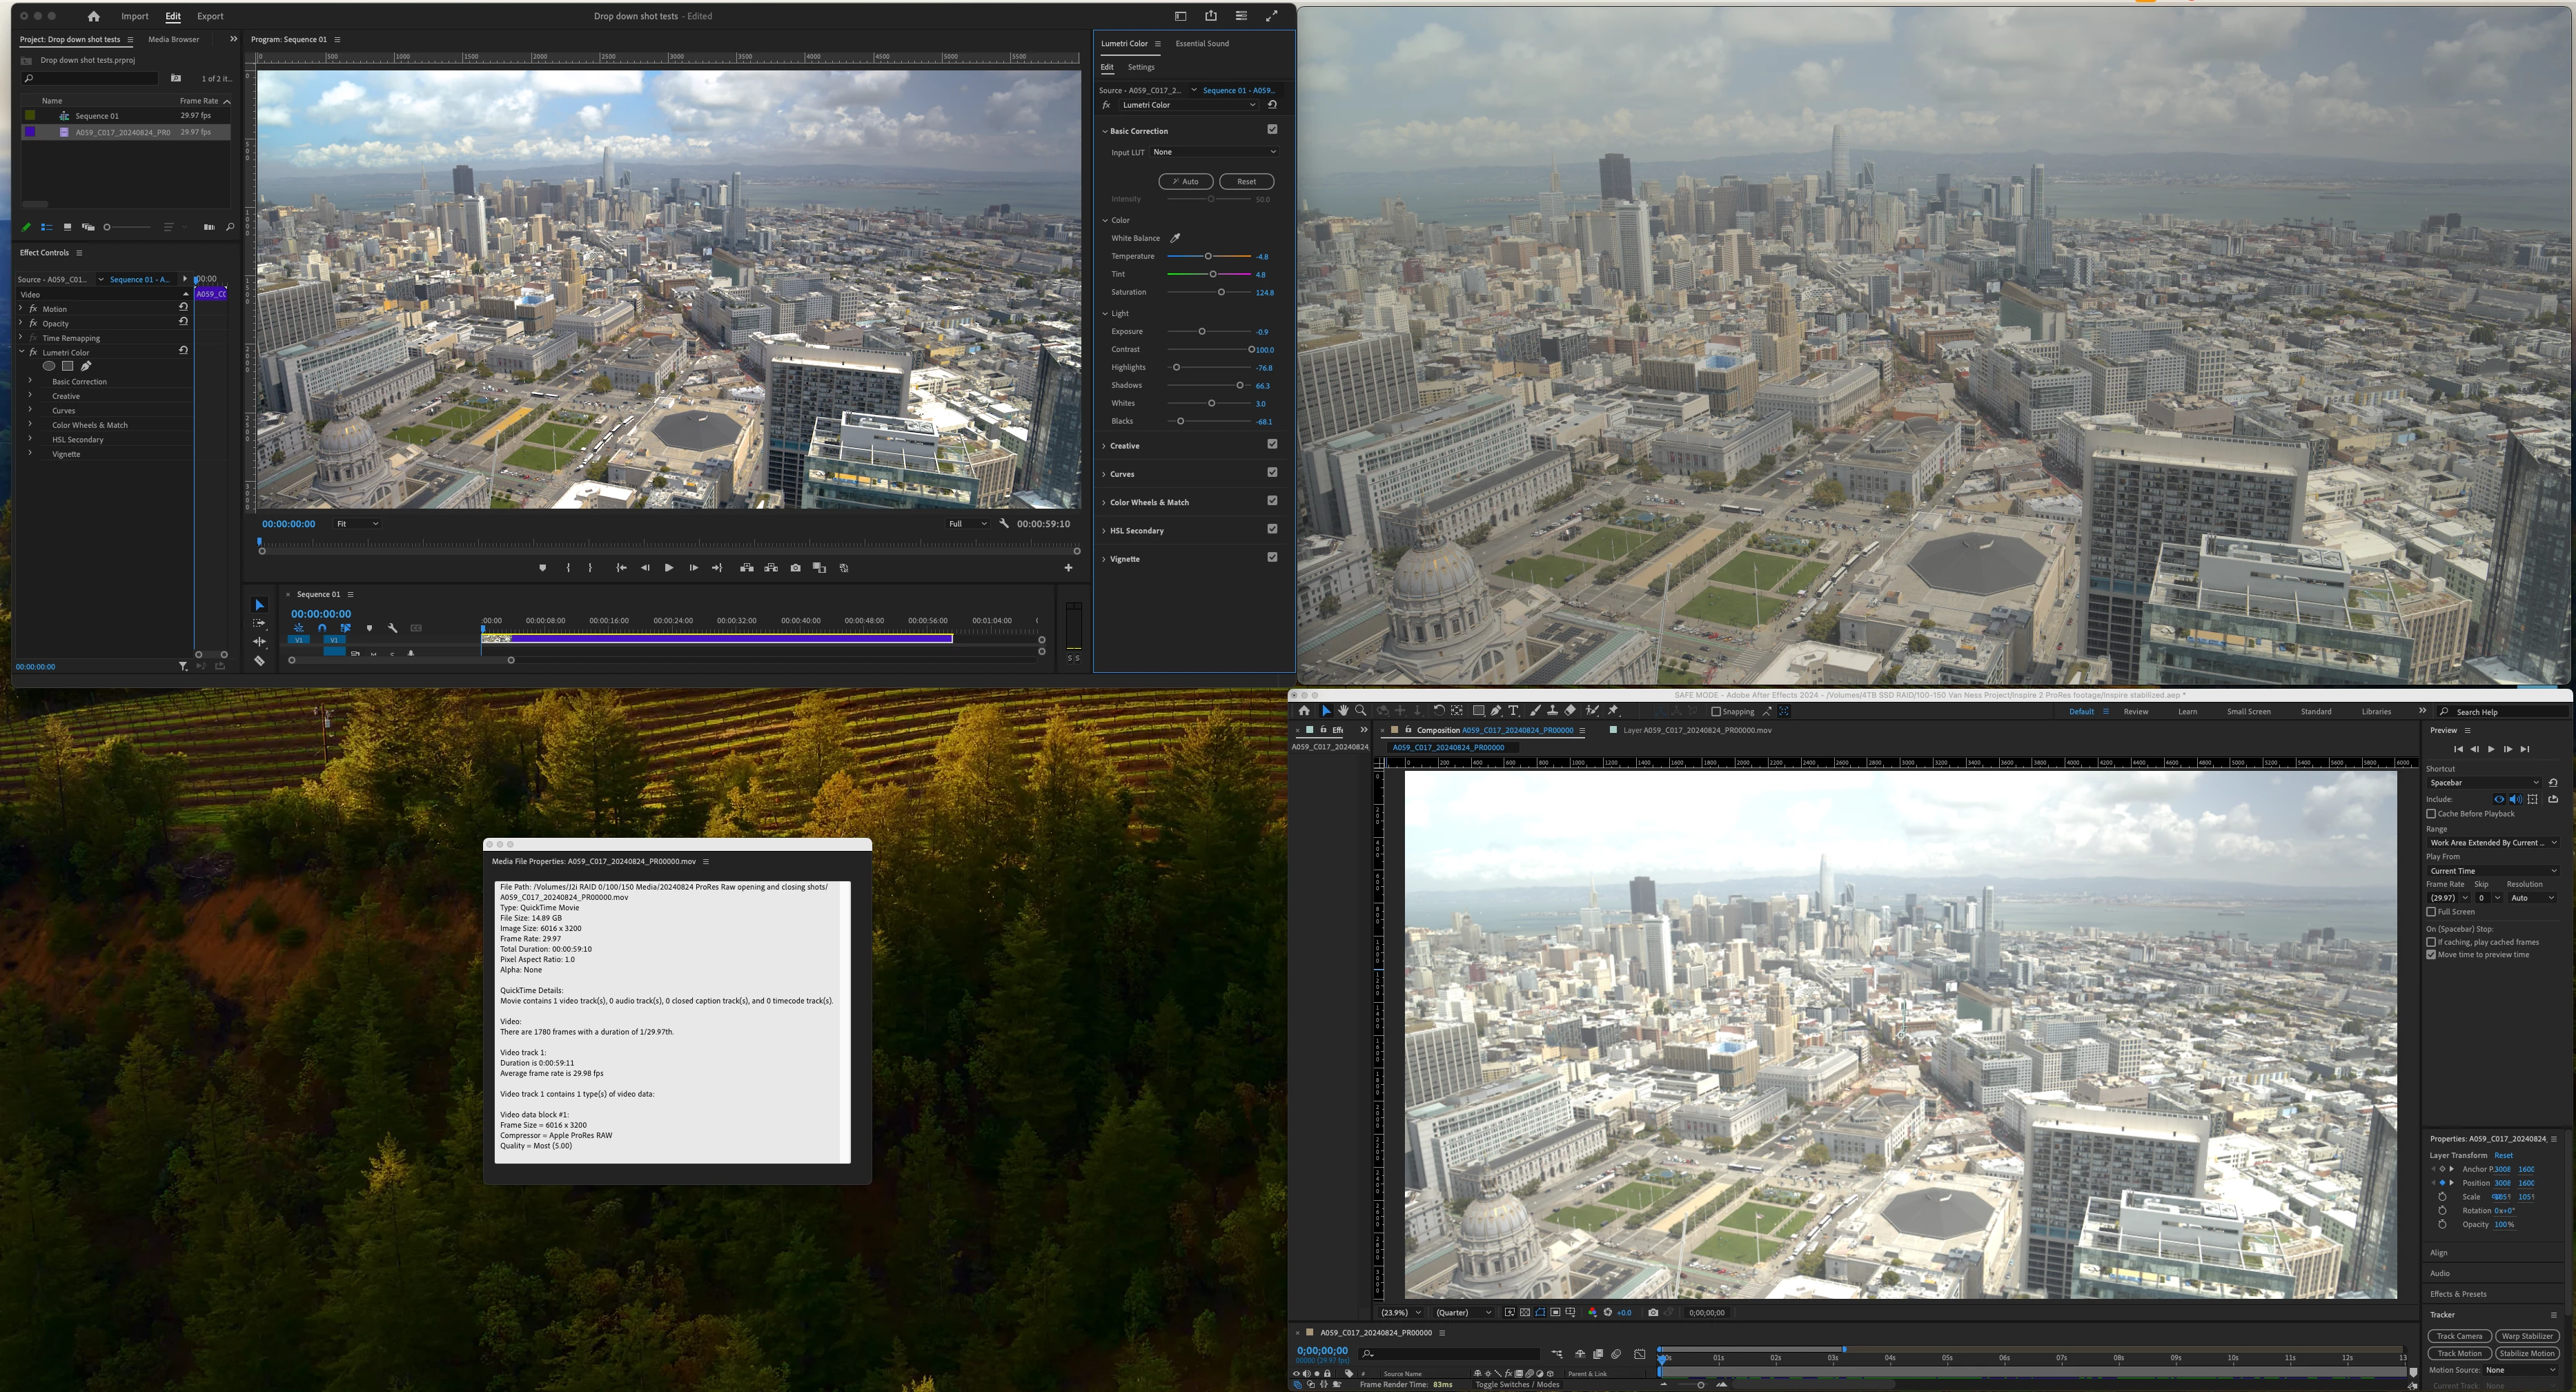Open the Fit zoom level dropdown
The width and height of the screenshot is (2576, 1392).
(357, 524)
